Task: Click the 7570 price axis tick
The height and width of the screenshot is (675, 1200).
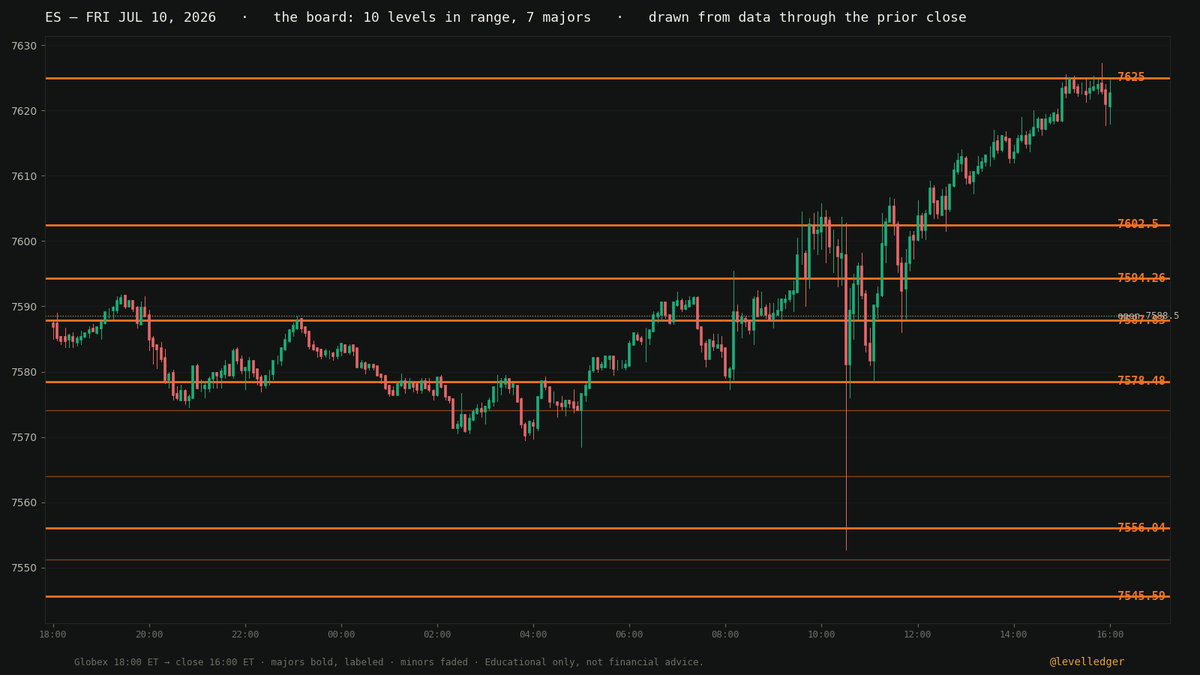Action: 23,438
